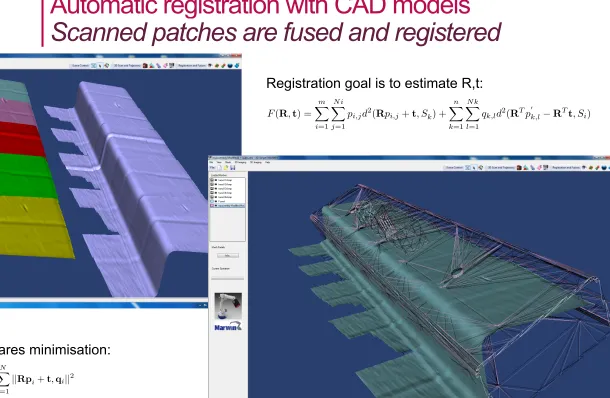Viewport: 610px width, 398px height.
Task: Click the dark red cube scan icon, front window
Action: click(519, 167)
